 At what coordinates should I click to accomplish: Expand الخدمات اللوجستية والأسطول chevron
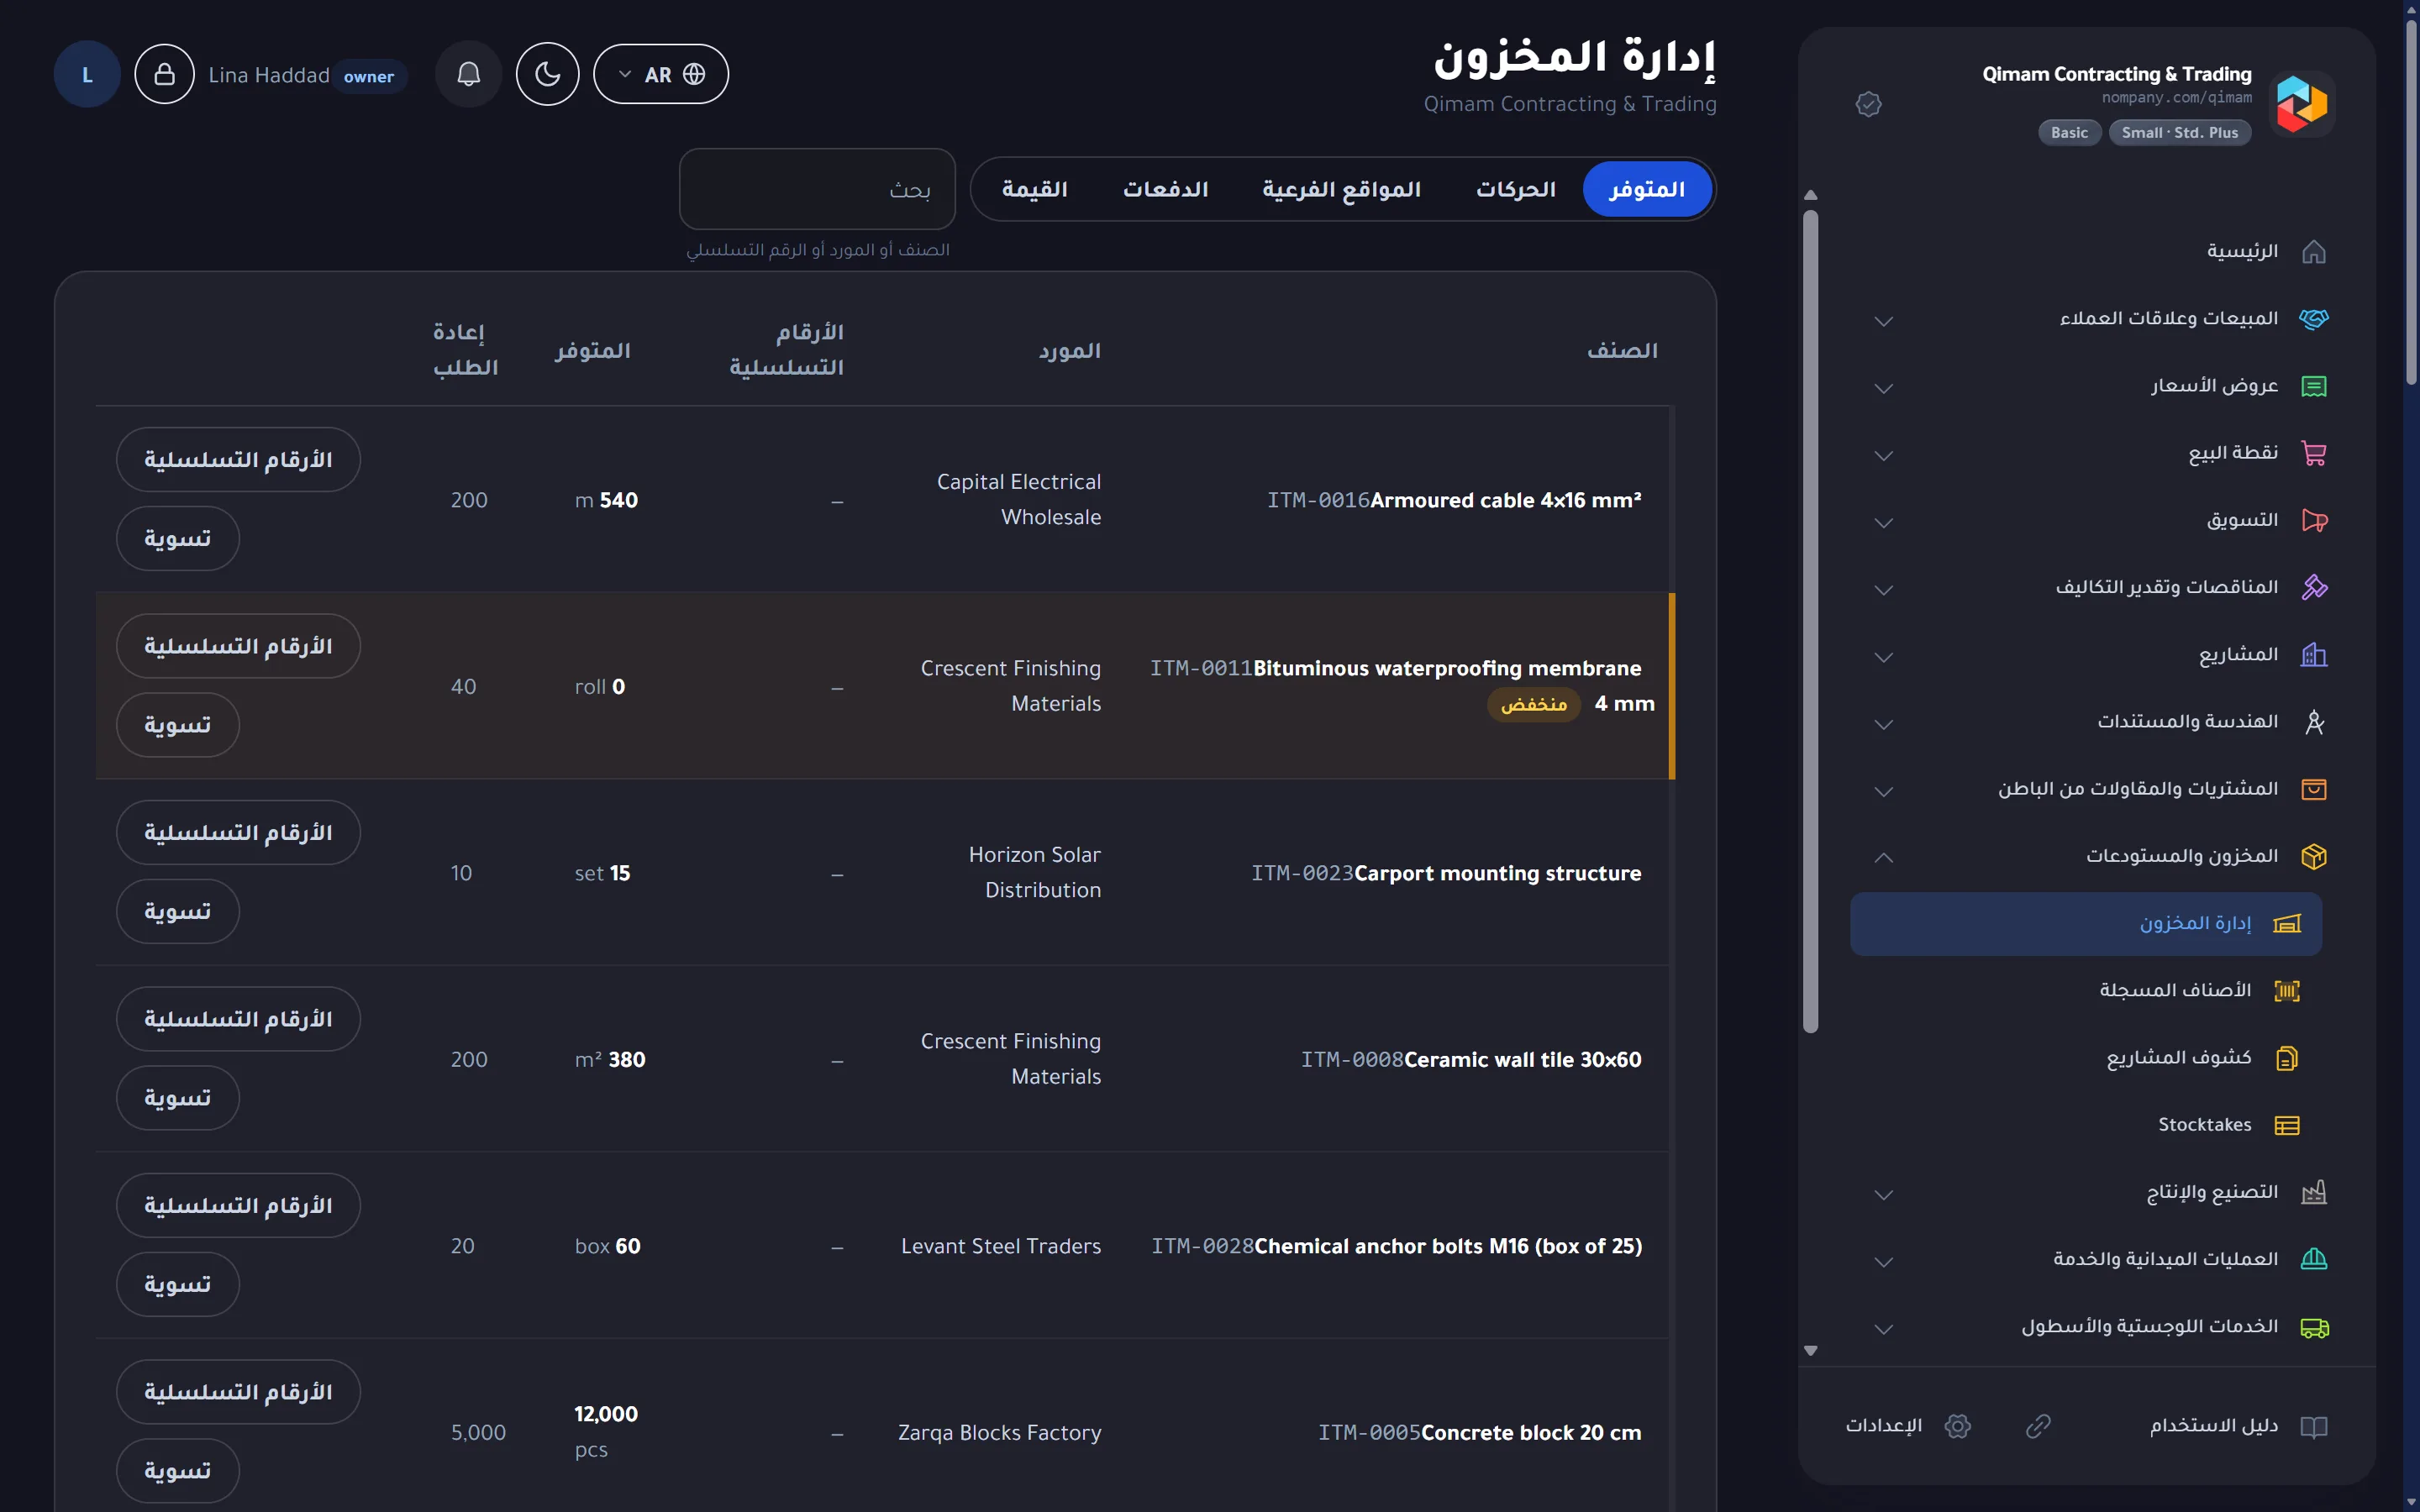point(1883,1328)
